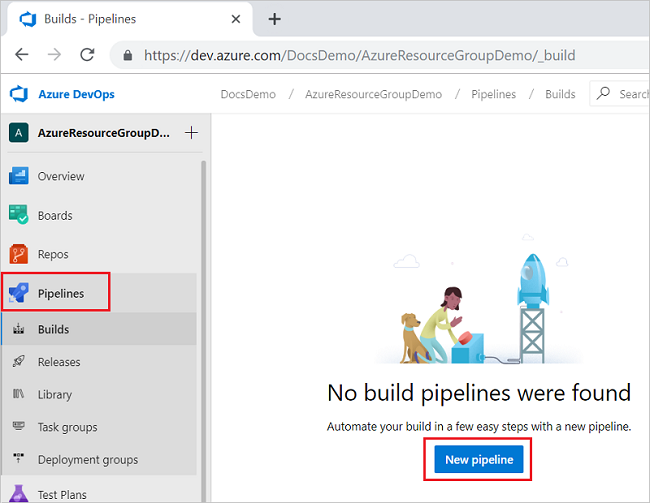
Task: Click the Builds breadcrumb
Action: click(560, 95)
